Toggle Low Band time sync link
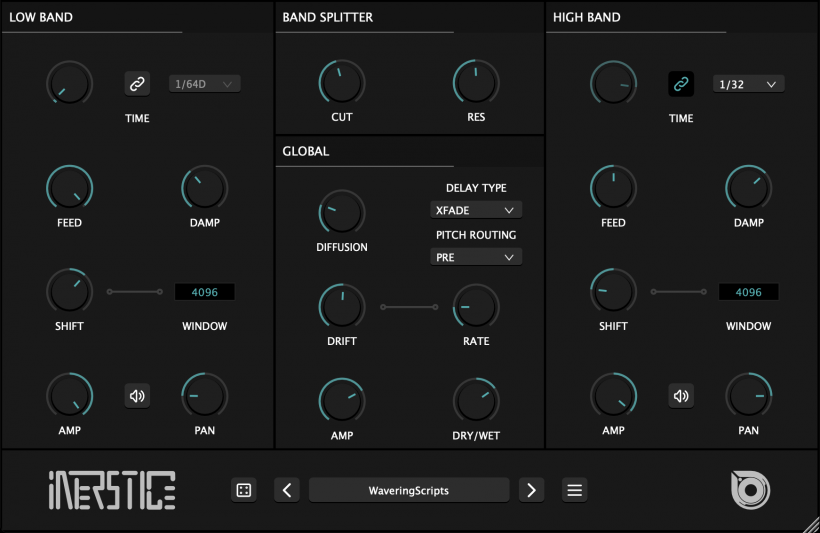Image resolution: width=820 pixels, height=533 pixels. click(137, 84)
